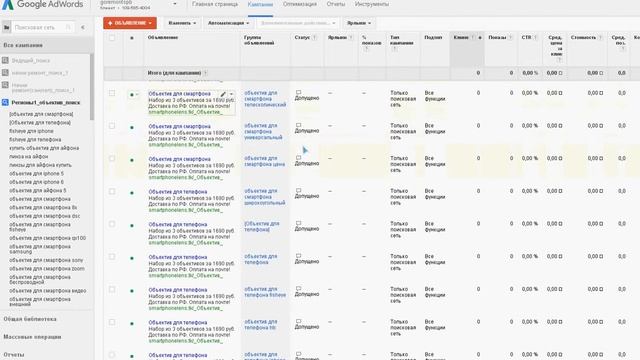The height and width of the screenshot is (360, 640).
Task: Click the help icon next to Показы header
Action: tap(510, 38)
